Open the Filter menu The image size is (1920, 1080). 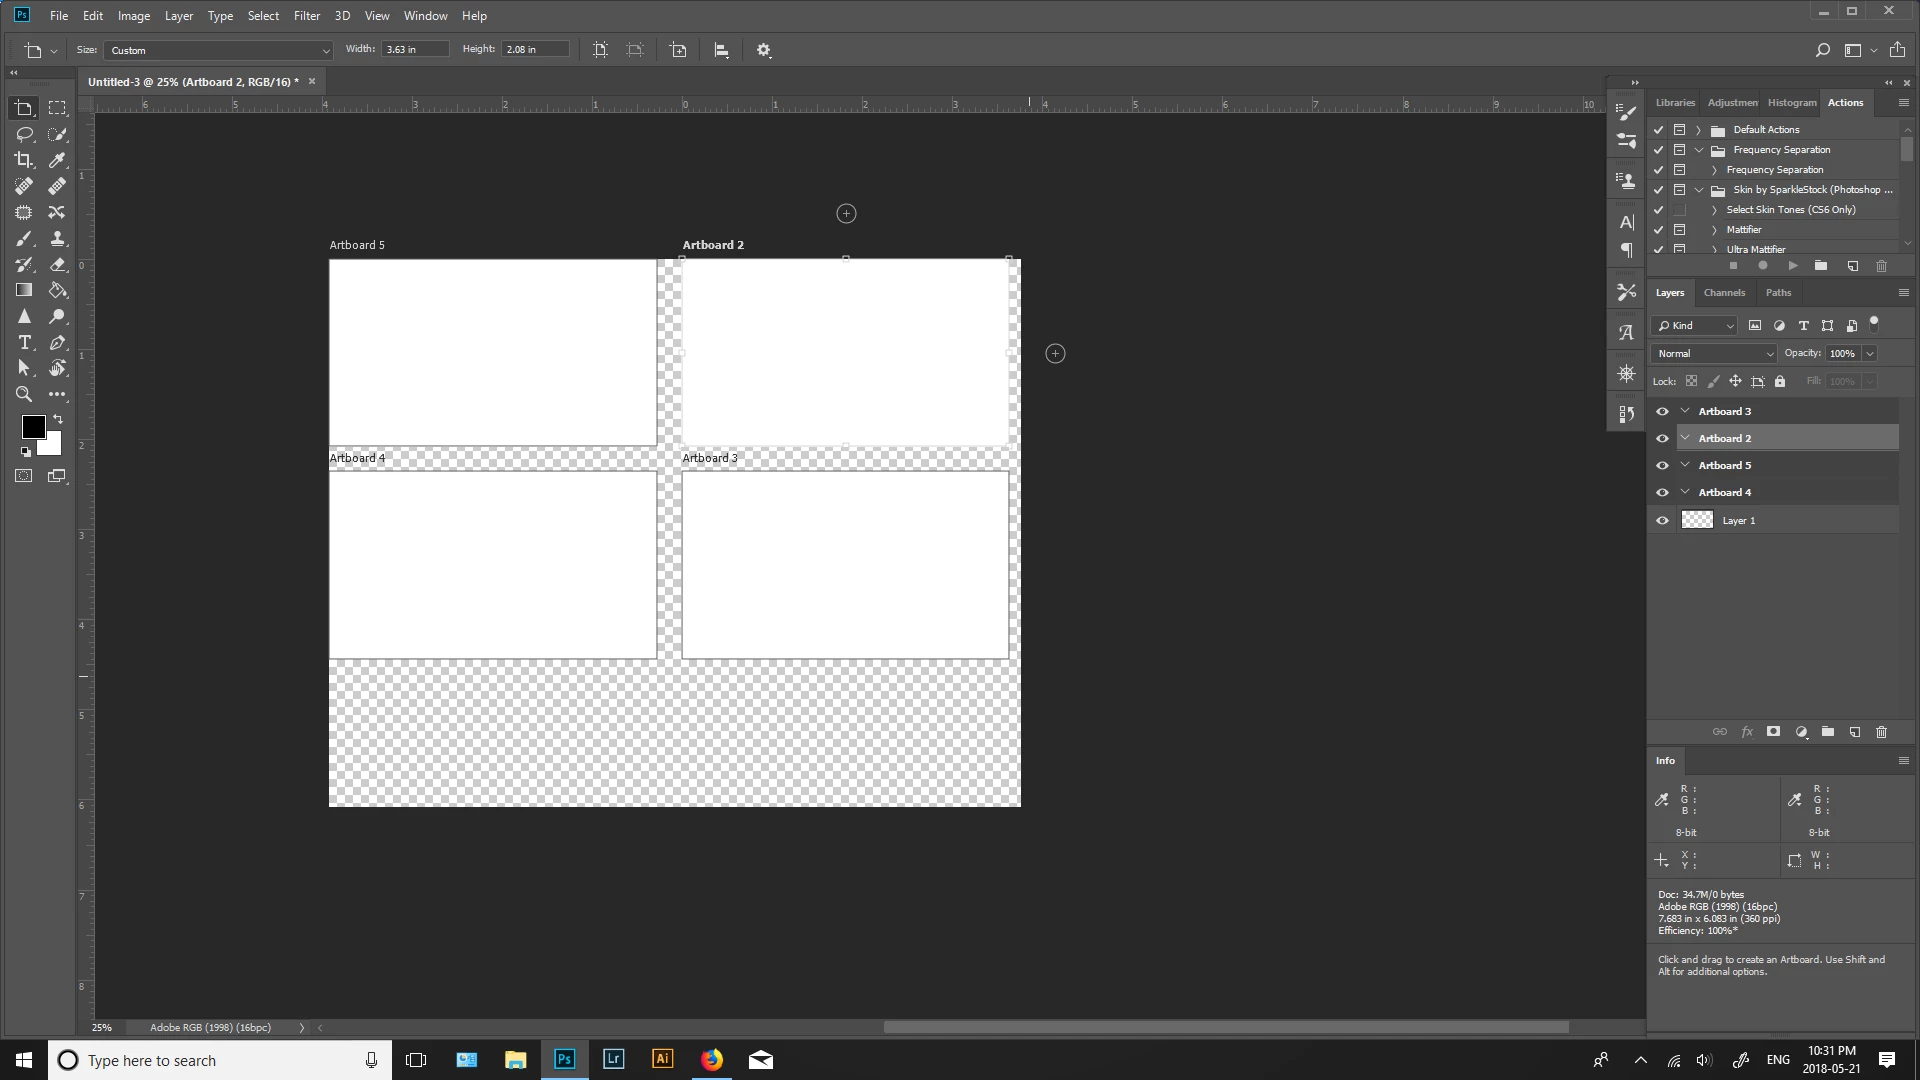coord(306,16)
